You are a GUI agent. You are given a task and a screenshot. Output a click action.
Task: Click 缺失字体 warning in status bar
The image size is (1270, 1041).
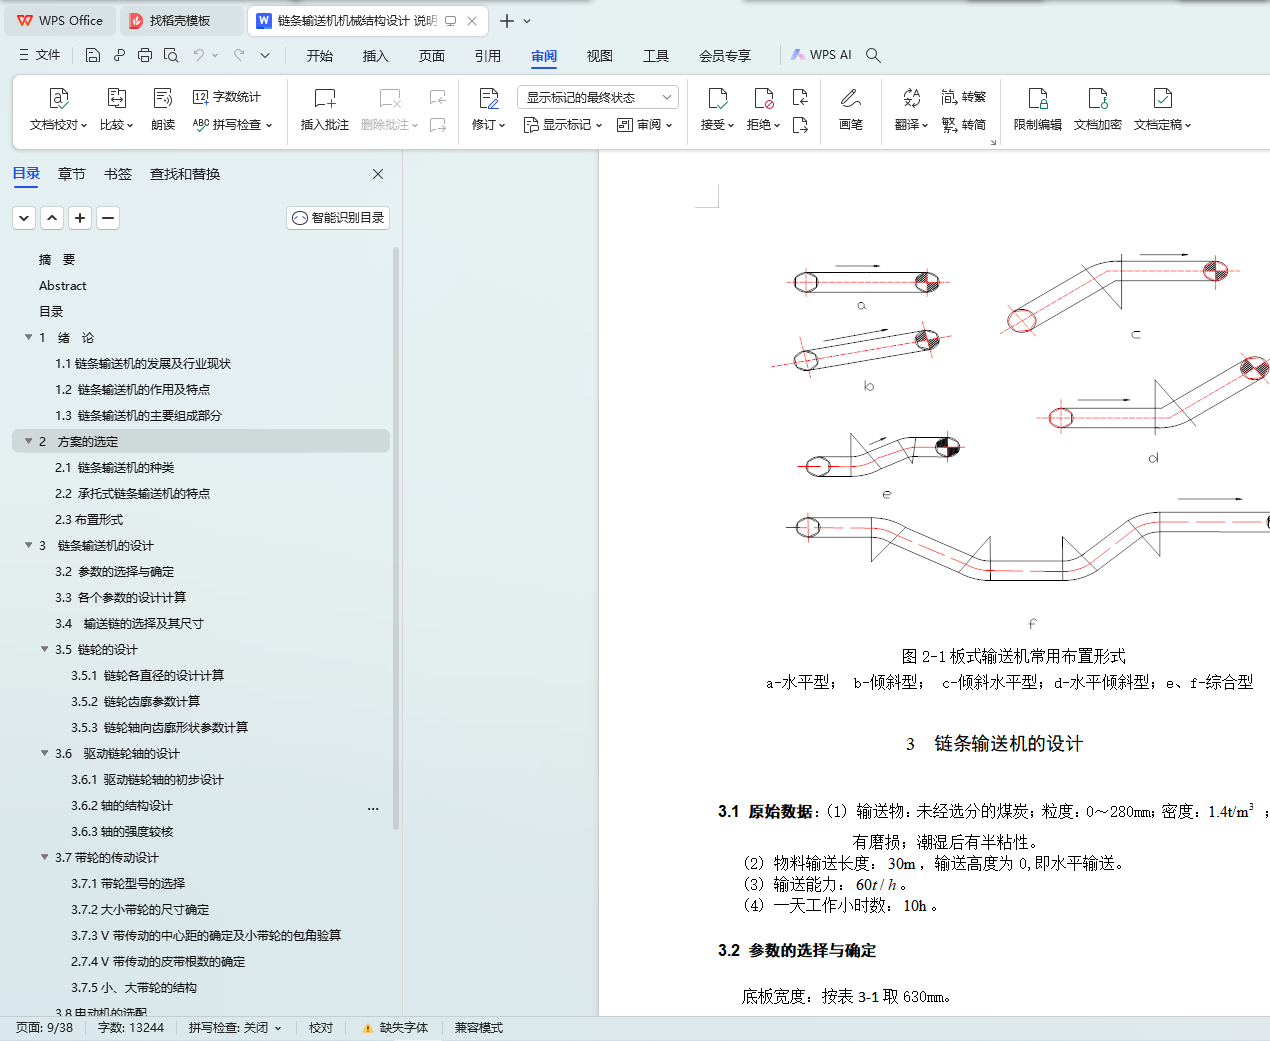click(x=395, y=1028)
